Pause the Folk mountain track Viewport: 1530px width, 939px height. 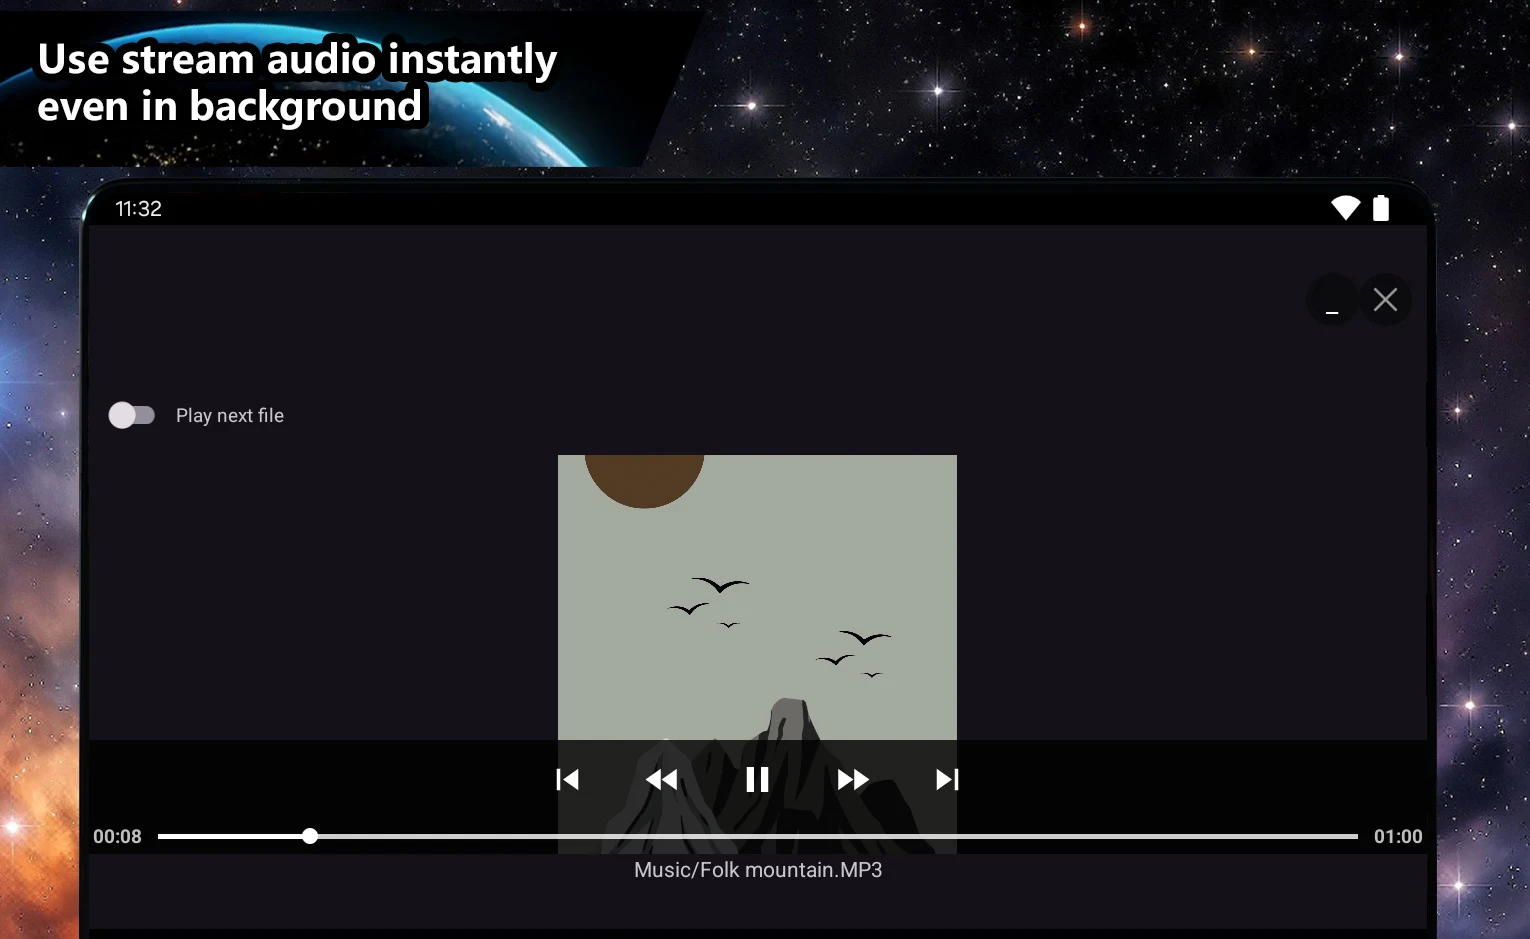pos(757,780)
